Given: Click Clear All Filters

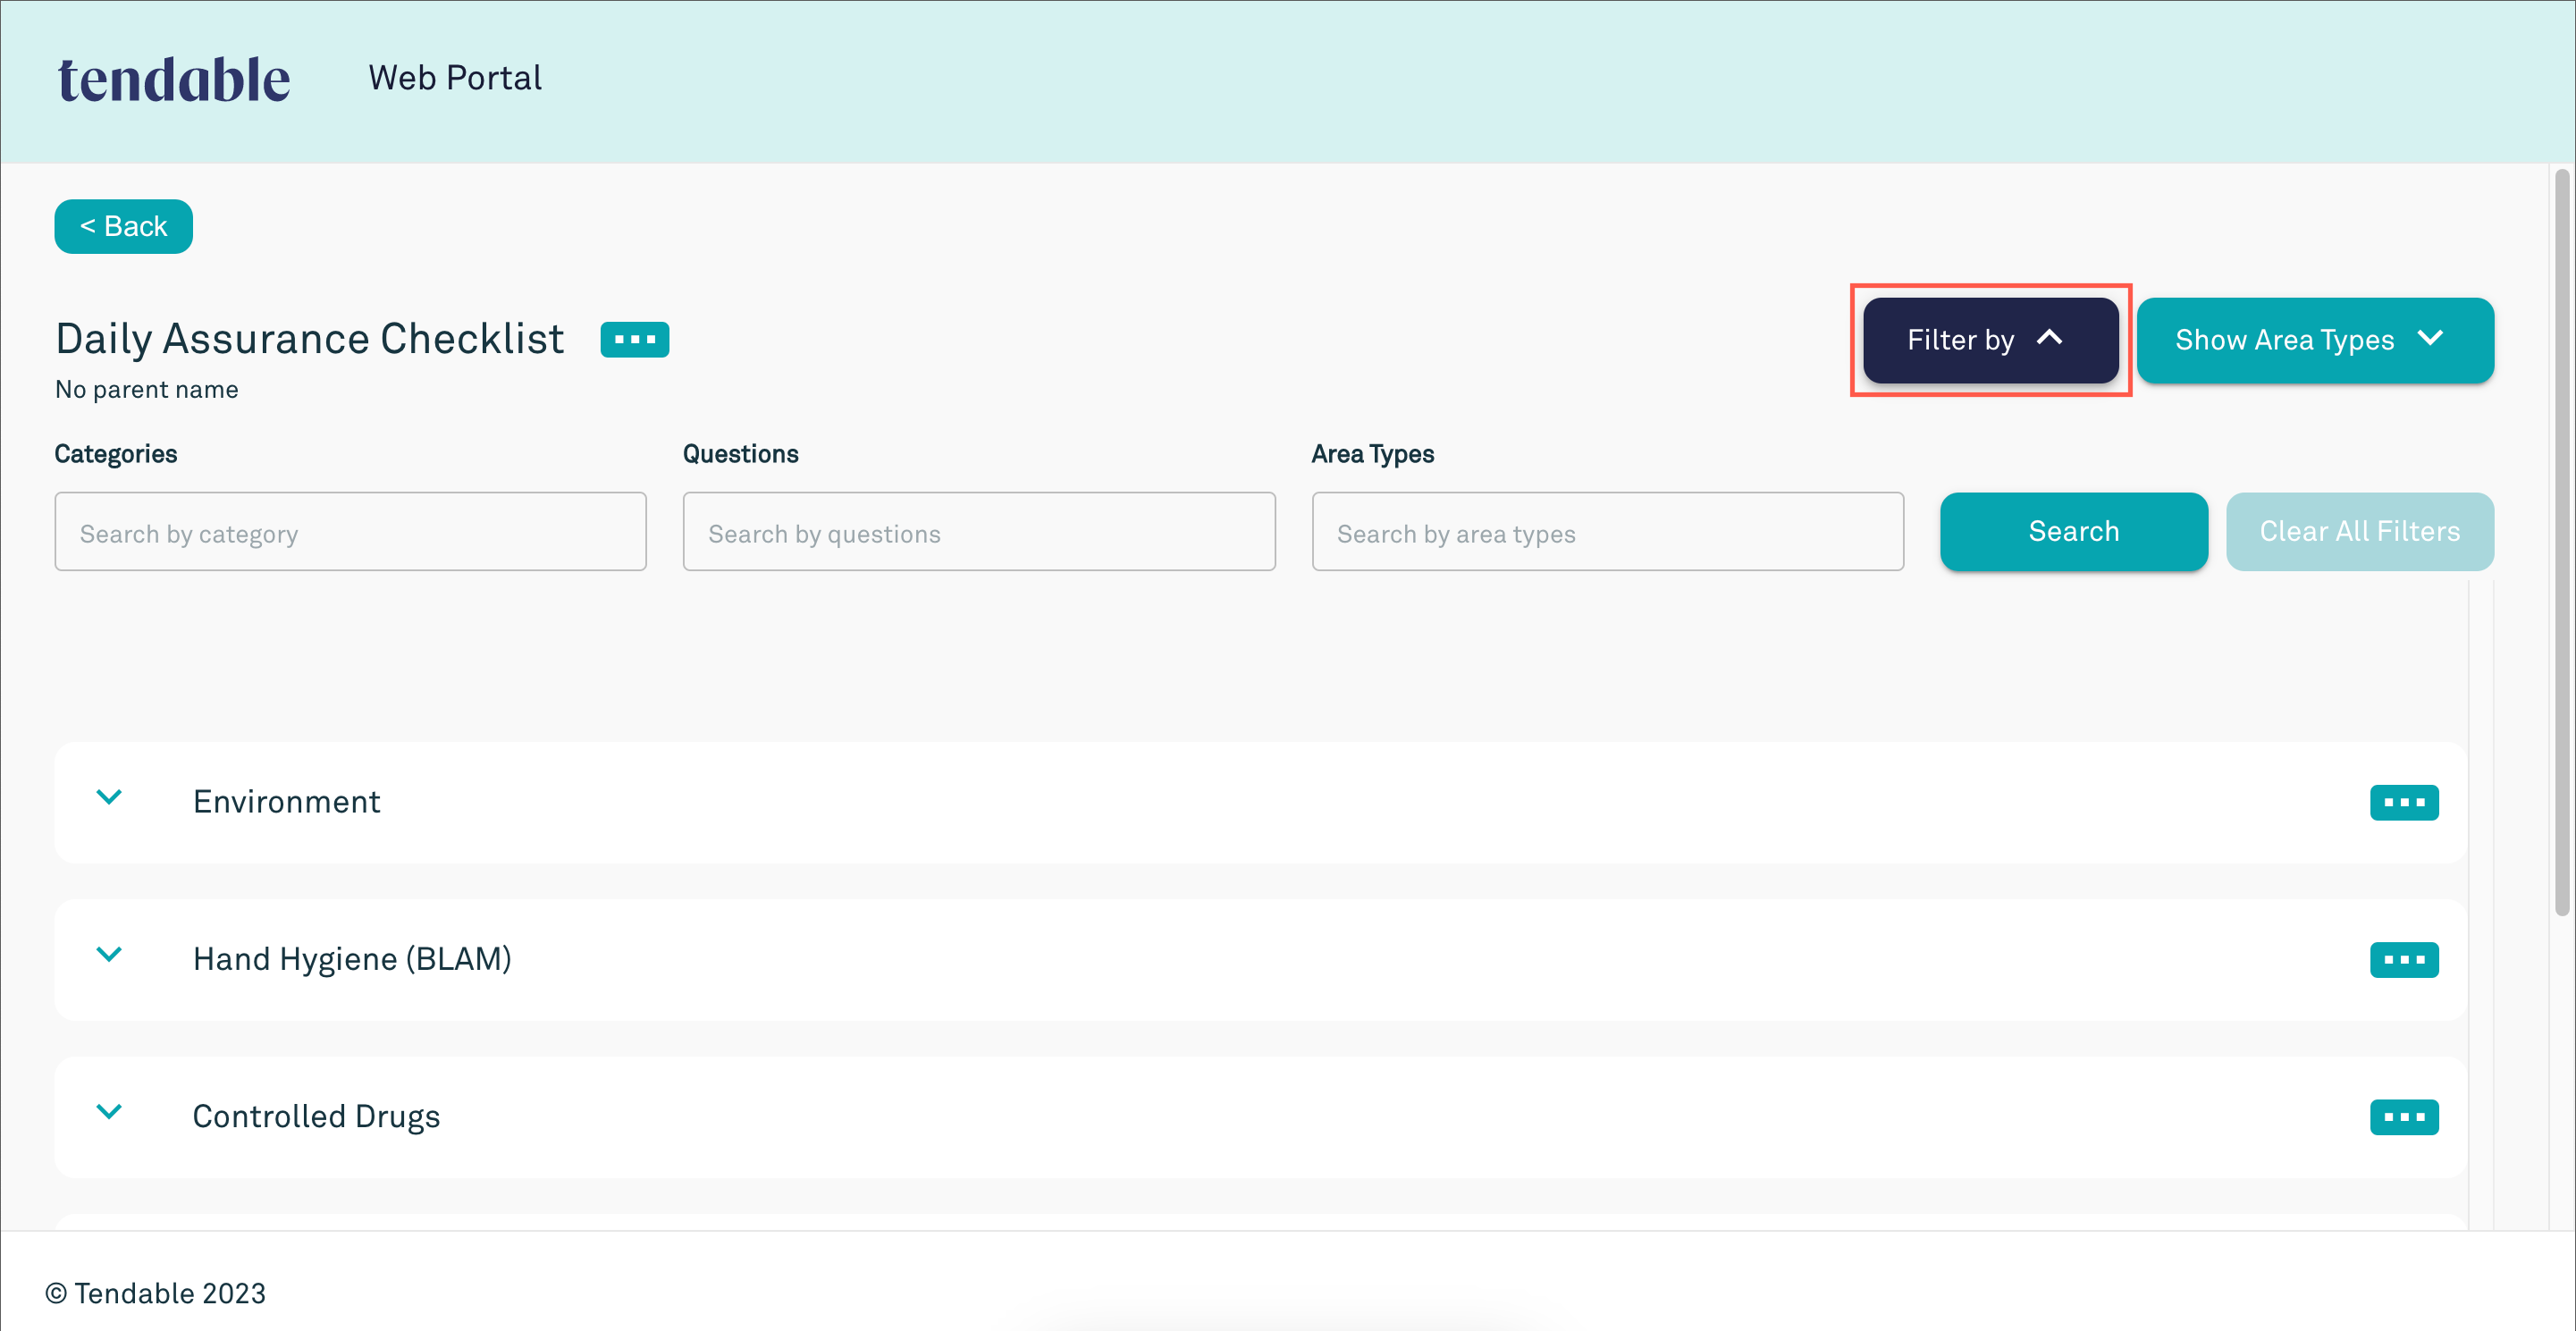Looking at the screenshot, I should [x=2359, y=531].
